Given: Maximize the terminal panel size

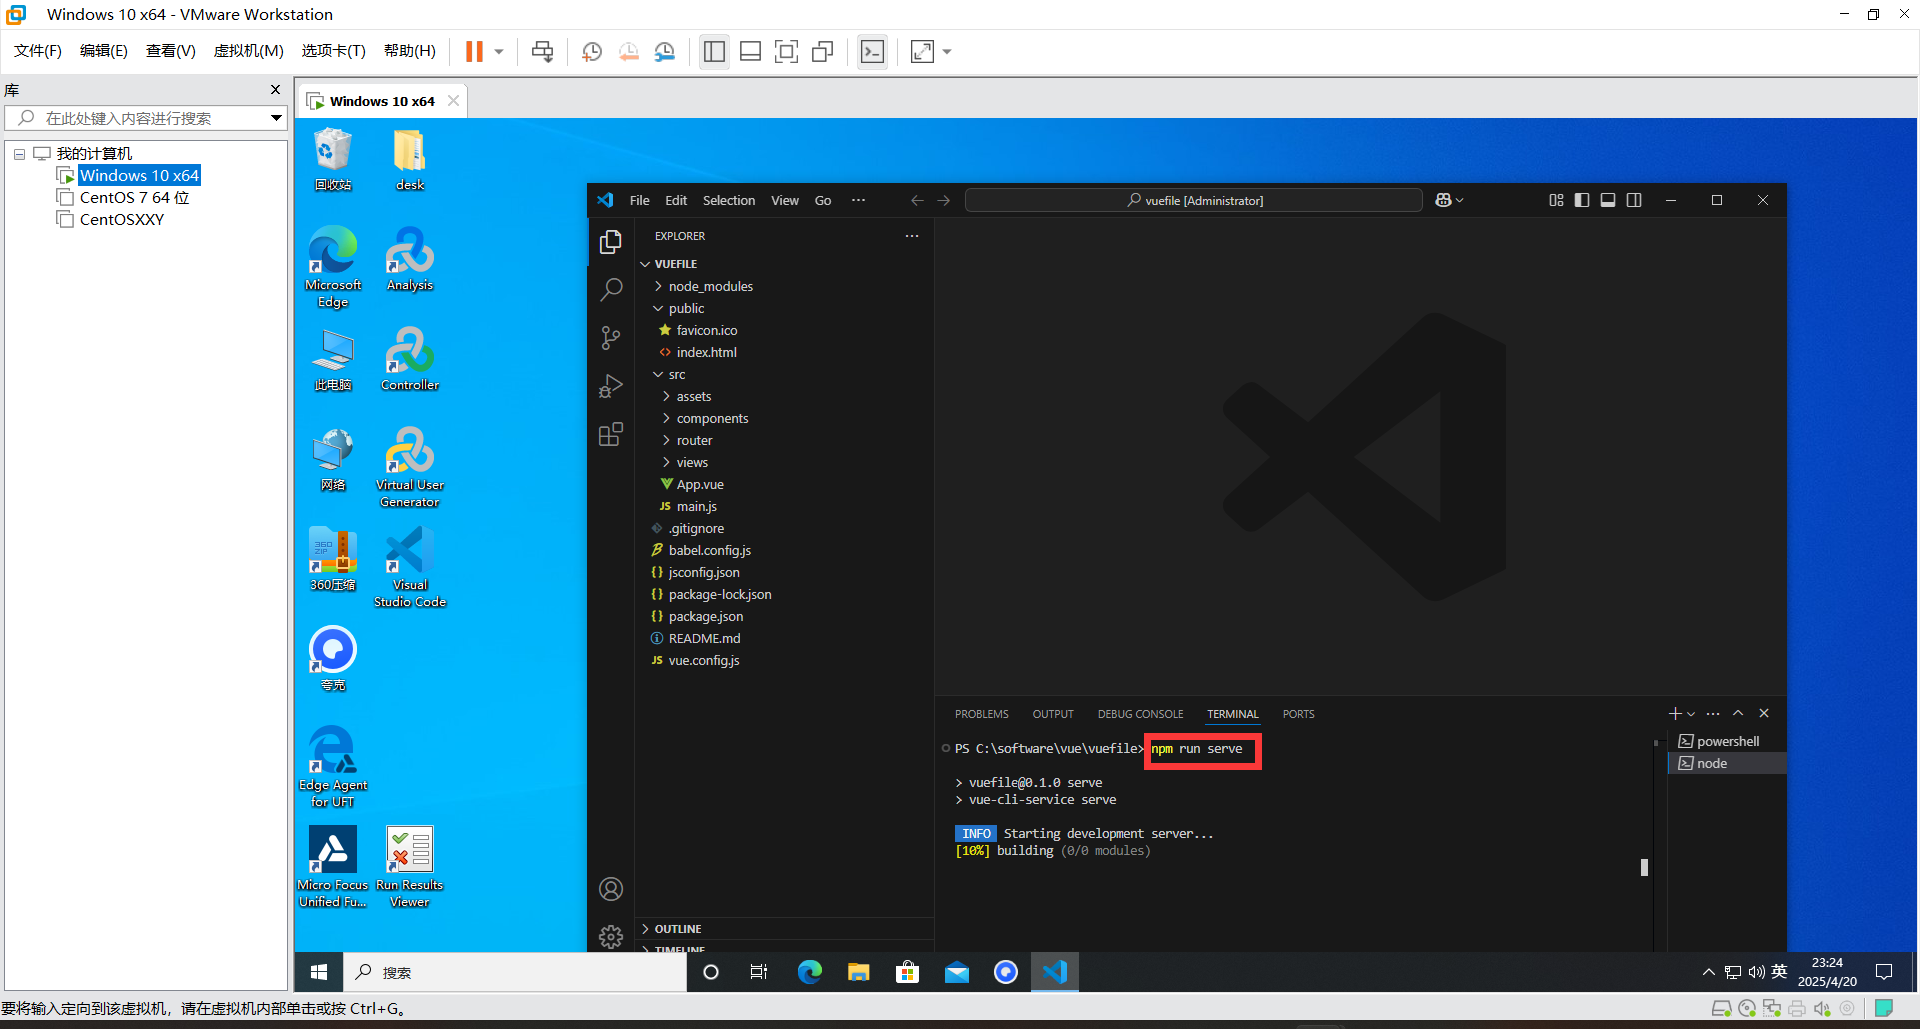Looking at the screenshot, I should point(1738,713).
